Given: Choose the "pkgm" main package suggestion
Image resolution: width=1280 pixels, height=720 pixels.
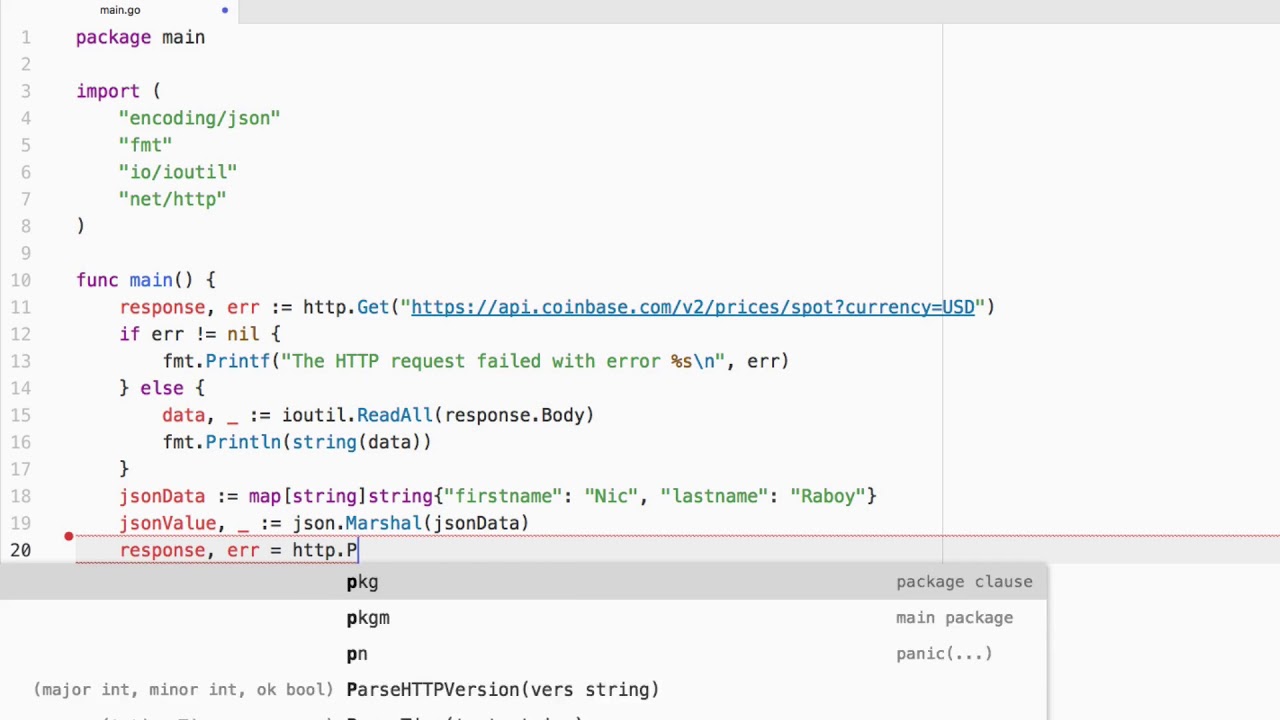Looking at the screenshot, I should coord(368,618).
